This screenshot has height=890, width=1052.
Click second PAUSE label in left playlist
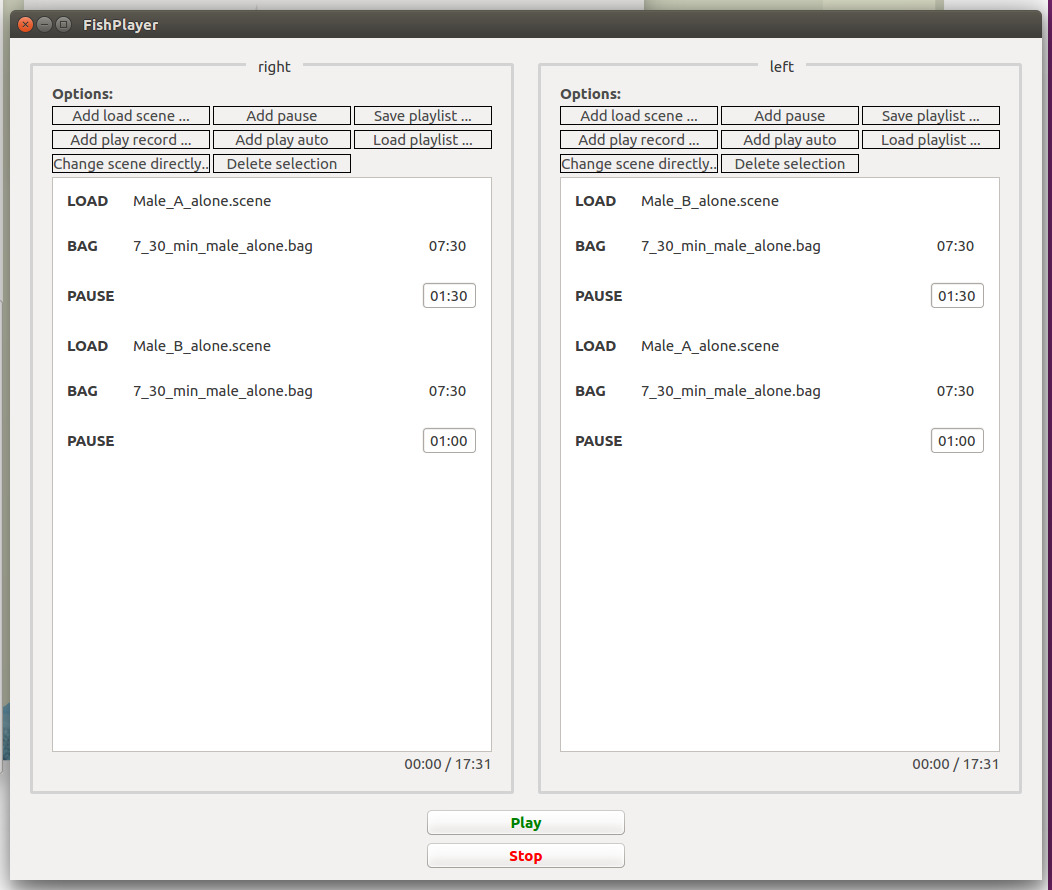[x=598, y=441]
